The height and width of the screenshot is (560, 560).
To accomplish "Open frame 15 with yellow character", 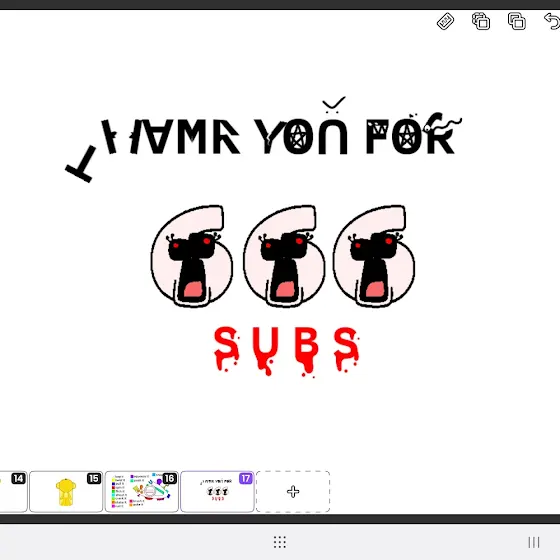I will click(66, 491).
